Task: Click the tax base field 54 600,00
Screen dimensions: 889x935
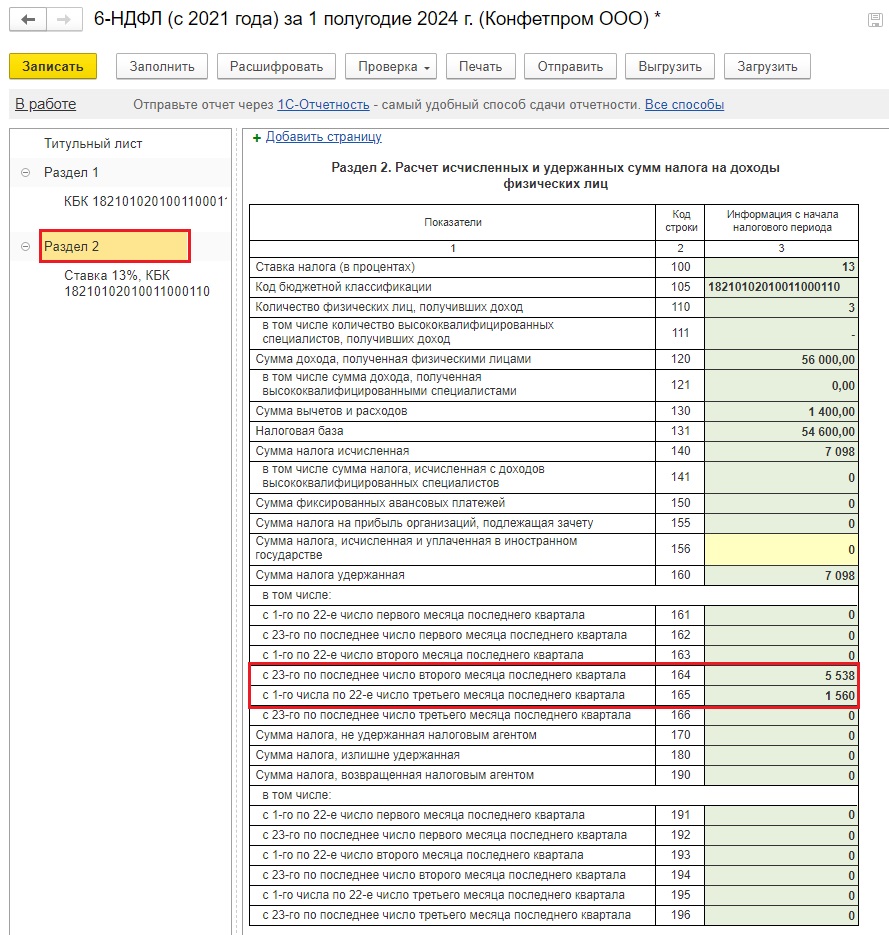Action: pyautogui.click(x=781, y=431)
